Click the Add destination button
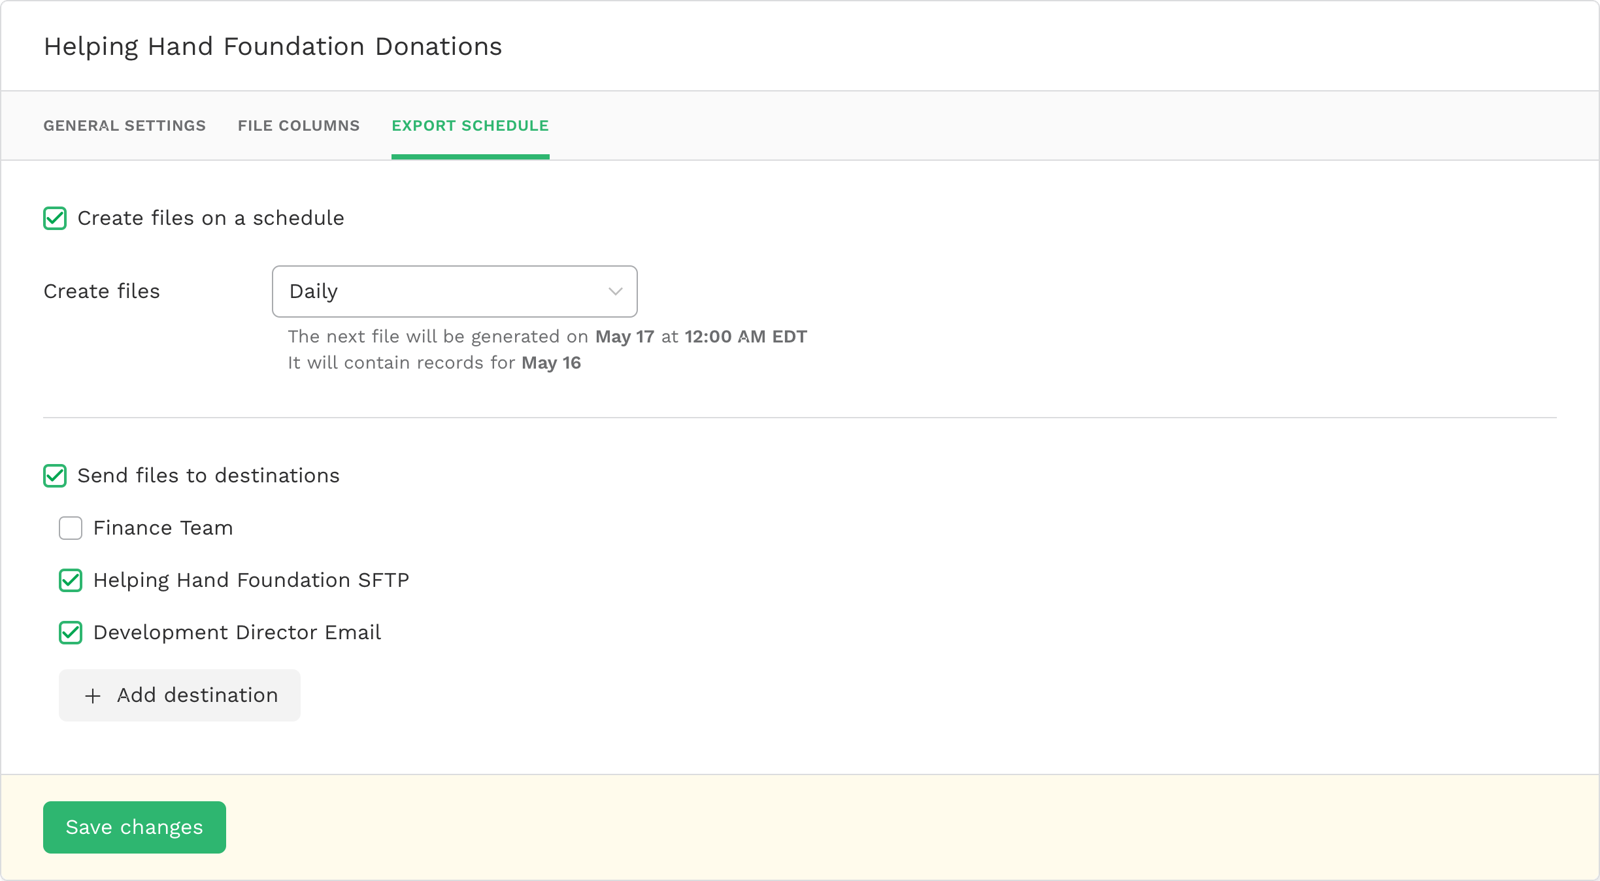Image resolution: width=1600 pixels, height=881 pixels. click(180, 695)
